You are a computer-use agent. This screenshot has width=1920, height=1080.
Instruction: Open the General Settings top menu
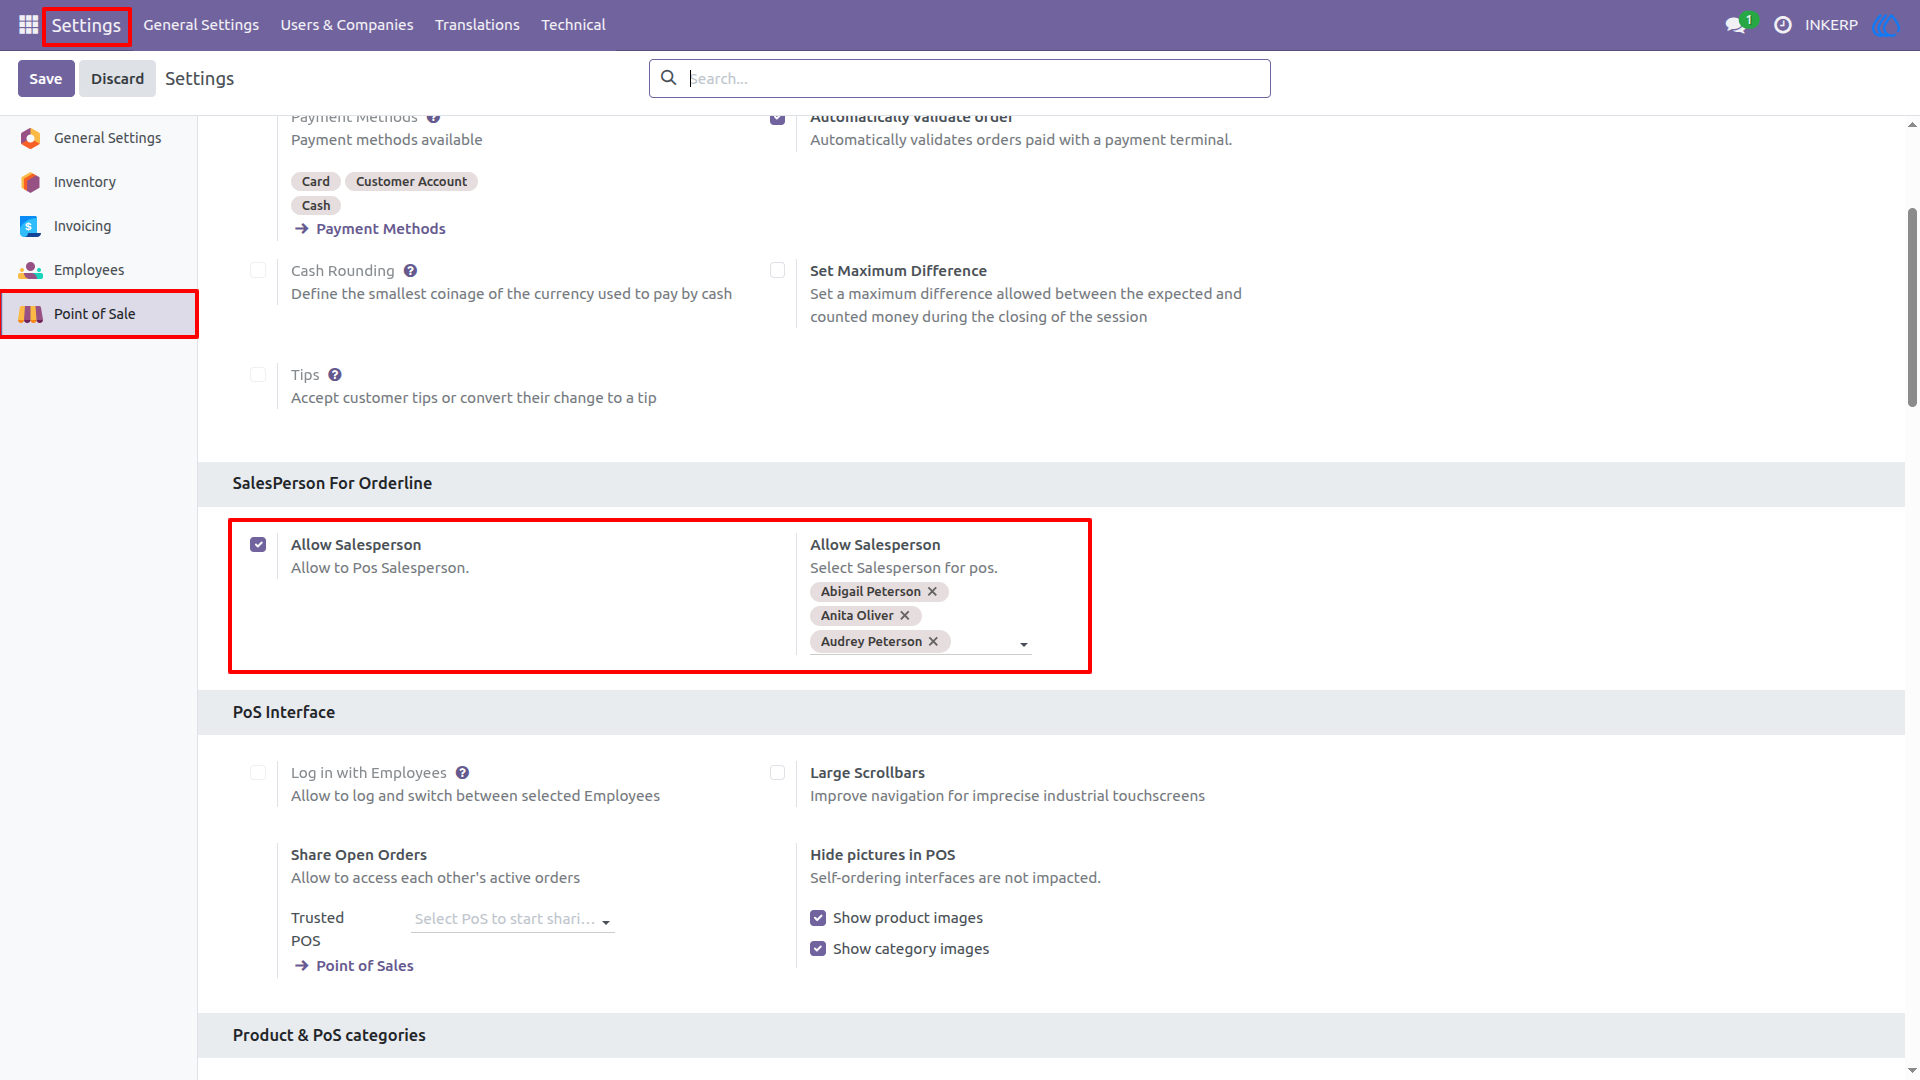coord(201,25)
